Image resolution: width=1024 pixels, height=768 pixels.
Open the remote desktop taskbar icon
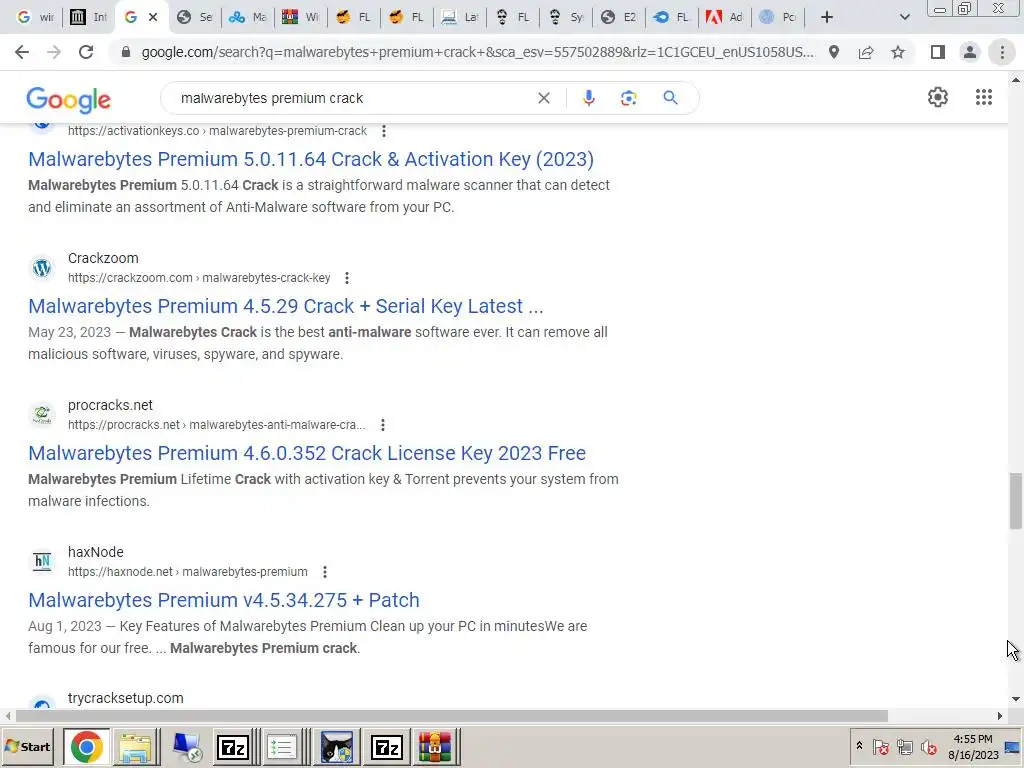[x=187, y=748]
